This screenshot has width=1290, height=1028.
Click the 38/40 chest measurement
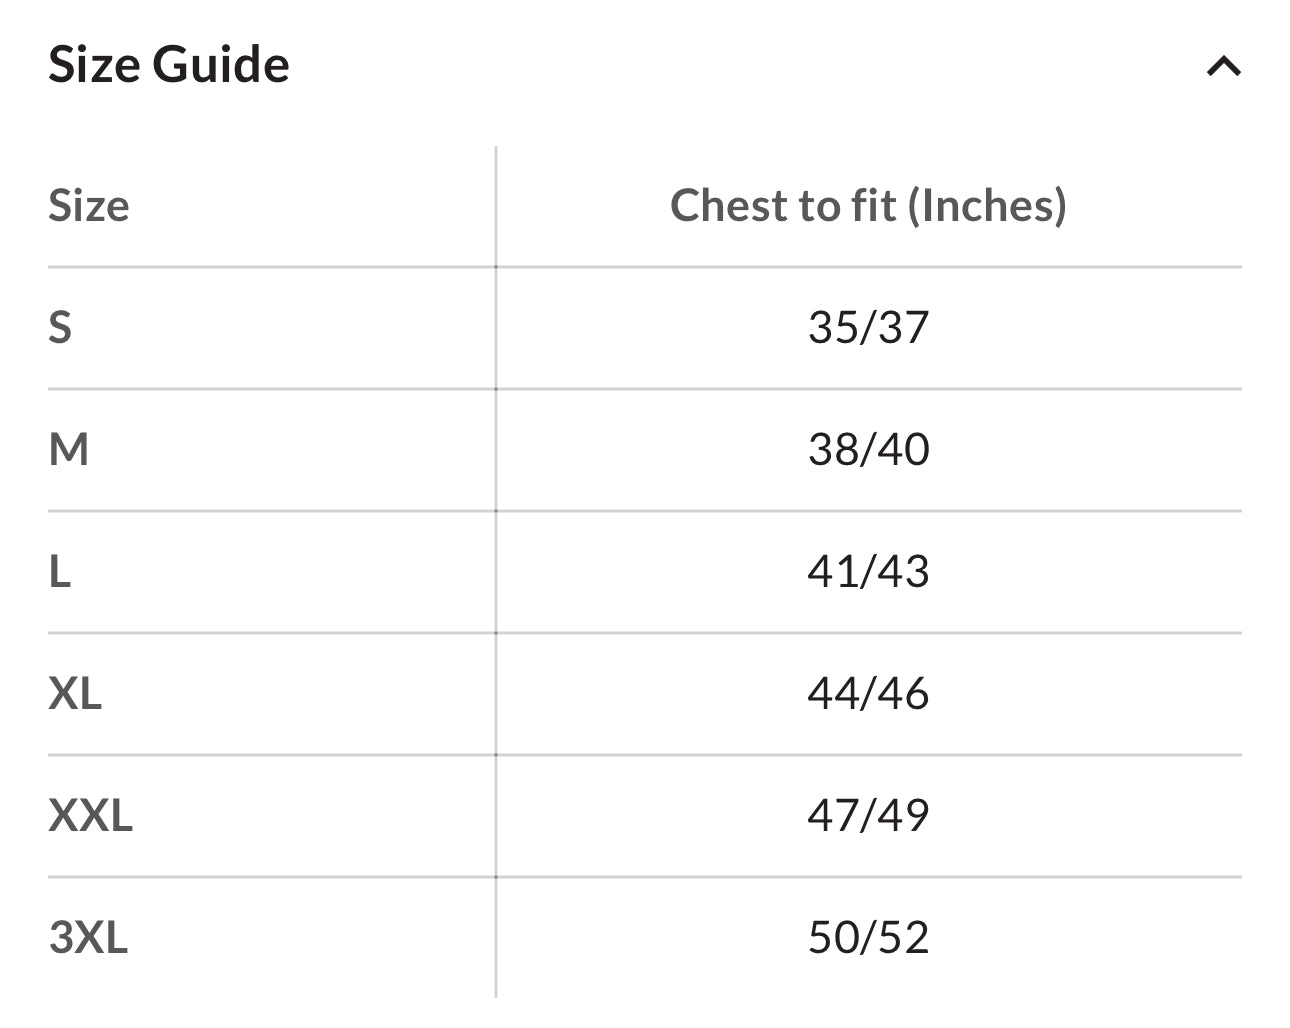pos(868,450)
